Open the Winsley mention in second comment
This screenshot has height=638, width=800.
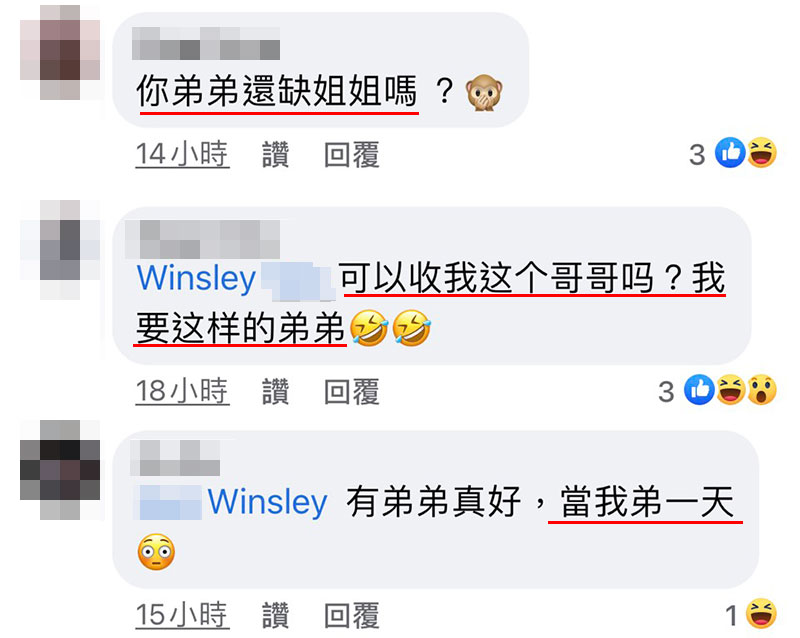click(196, 279)
